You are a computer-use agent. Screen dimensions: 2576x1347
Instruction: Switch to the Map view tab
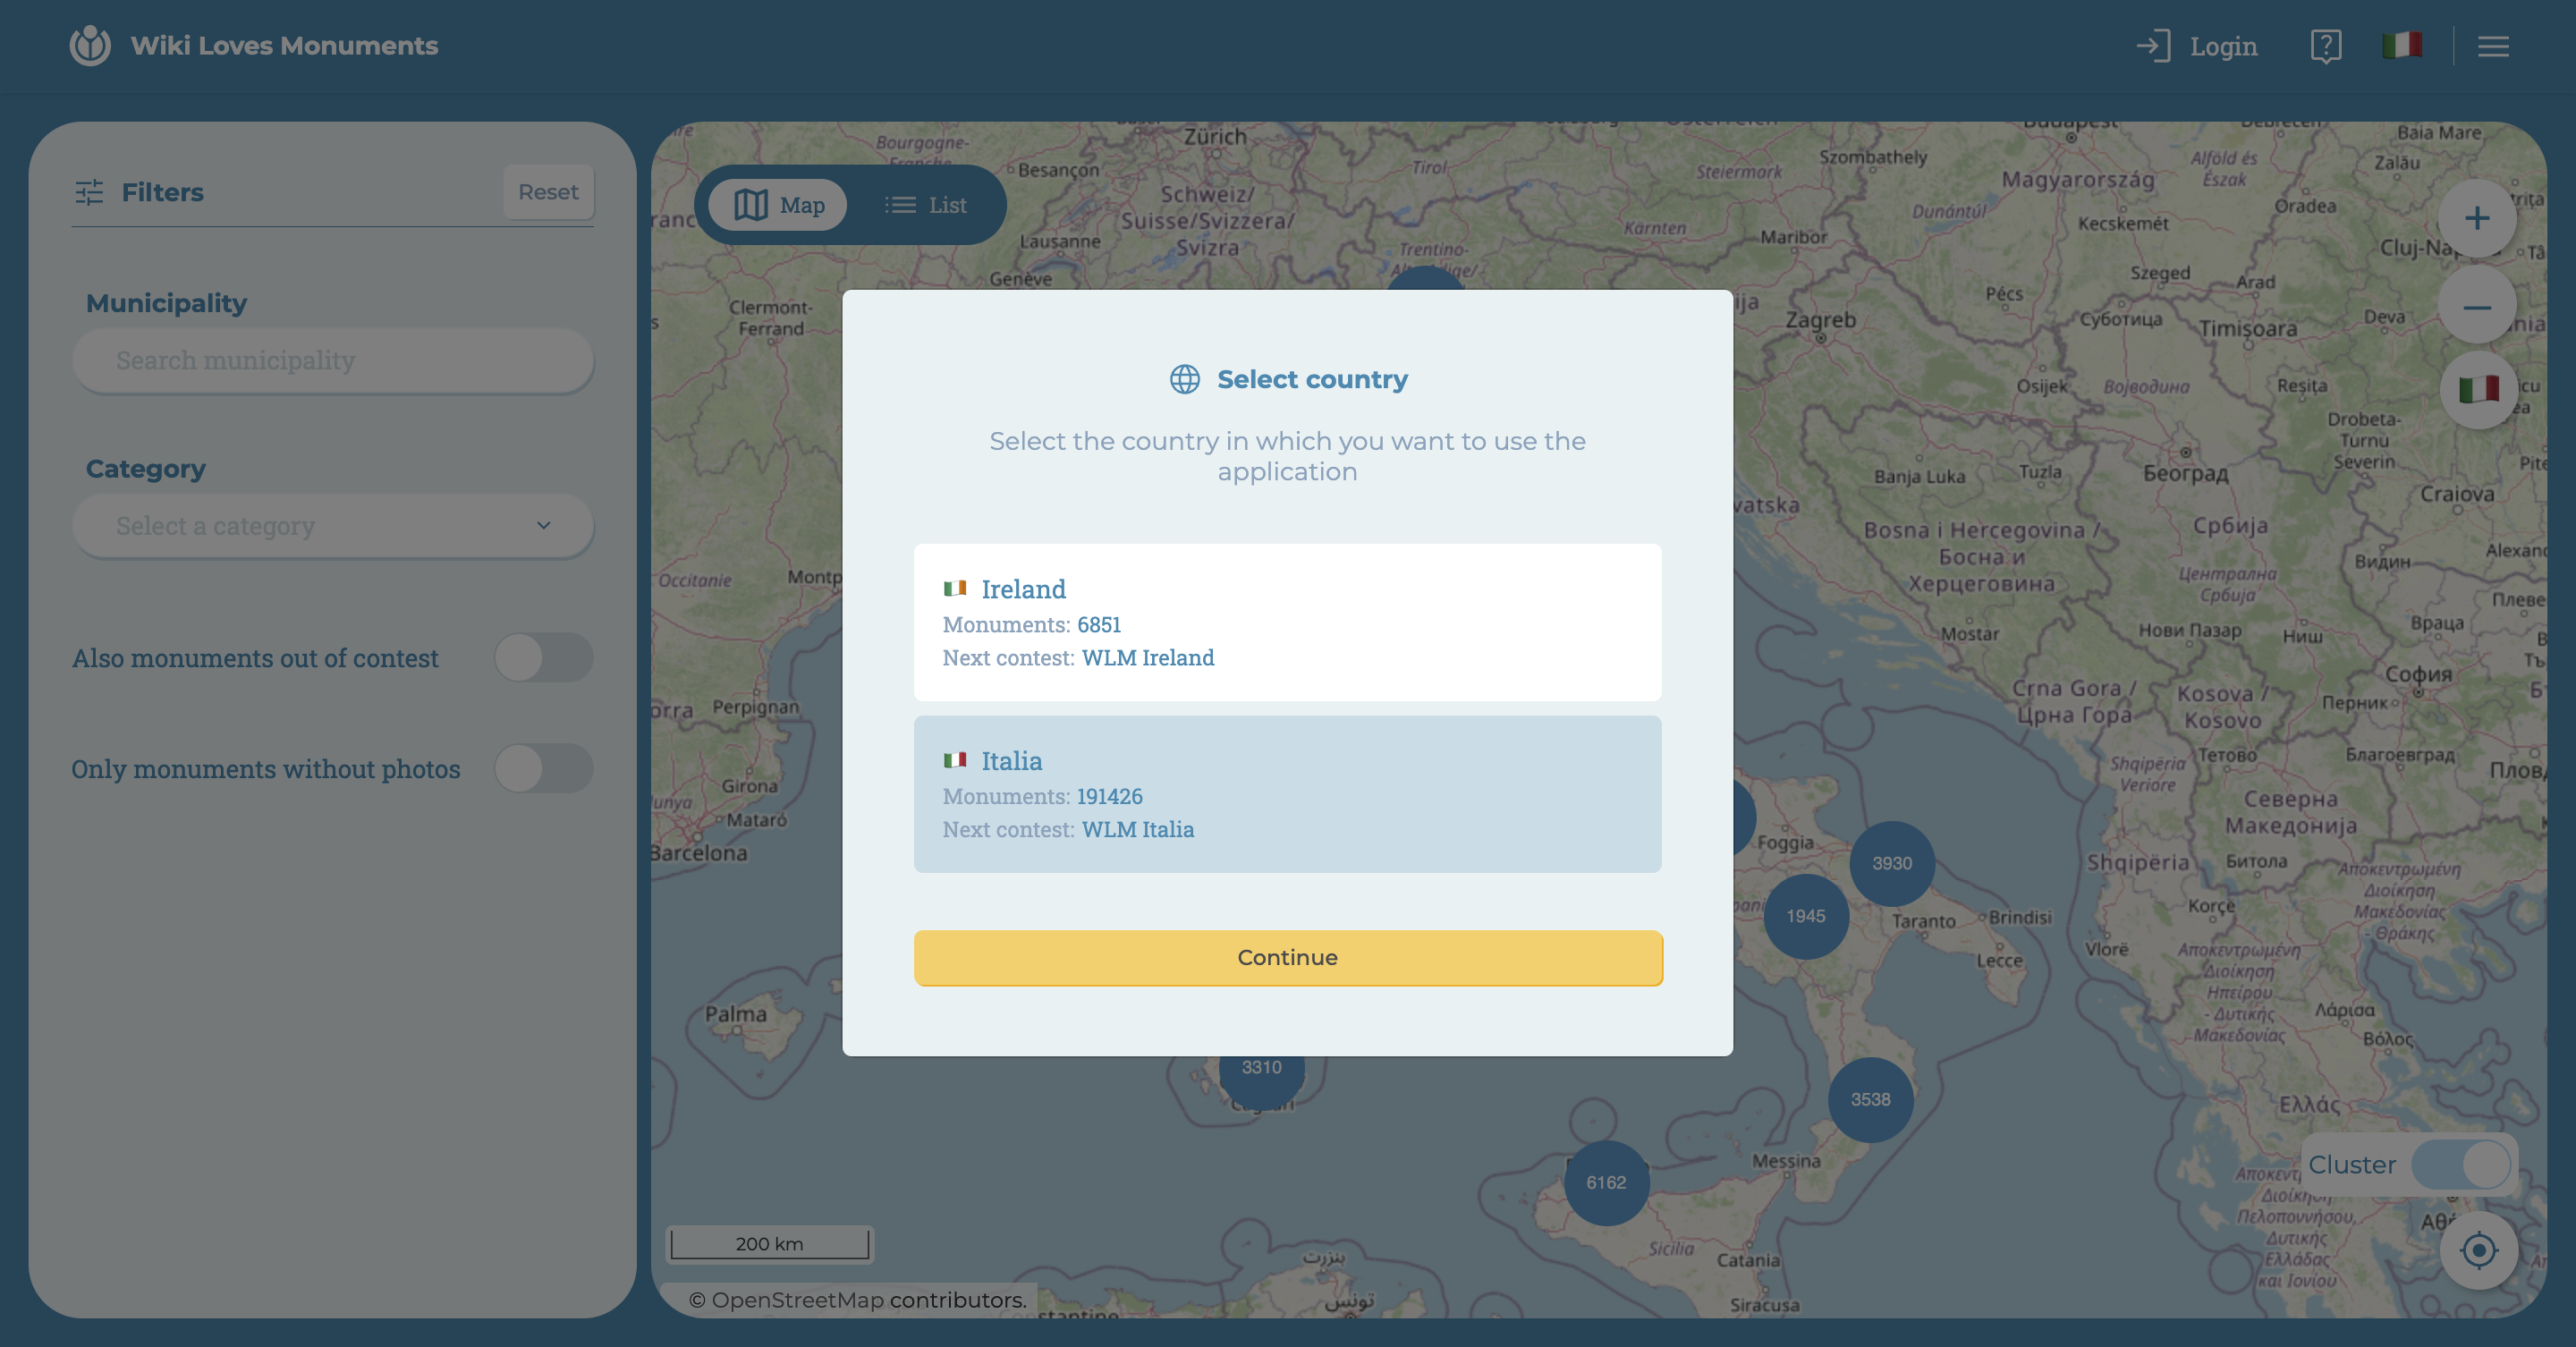[779, 205]
